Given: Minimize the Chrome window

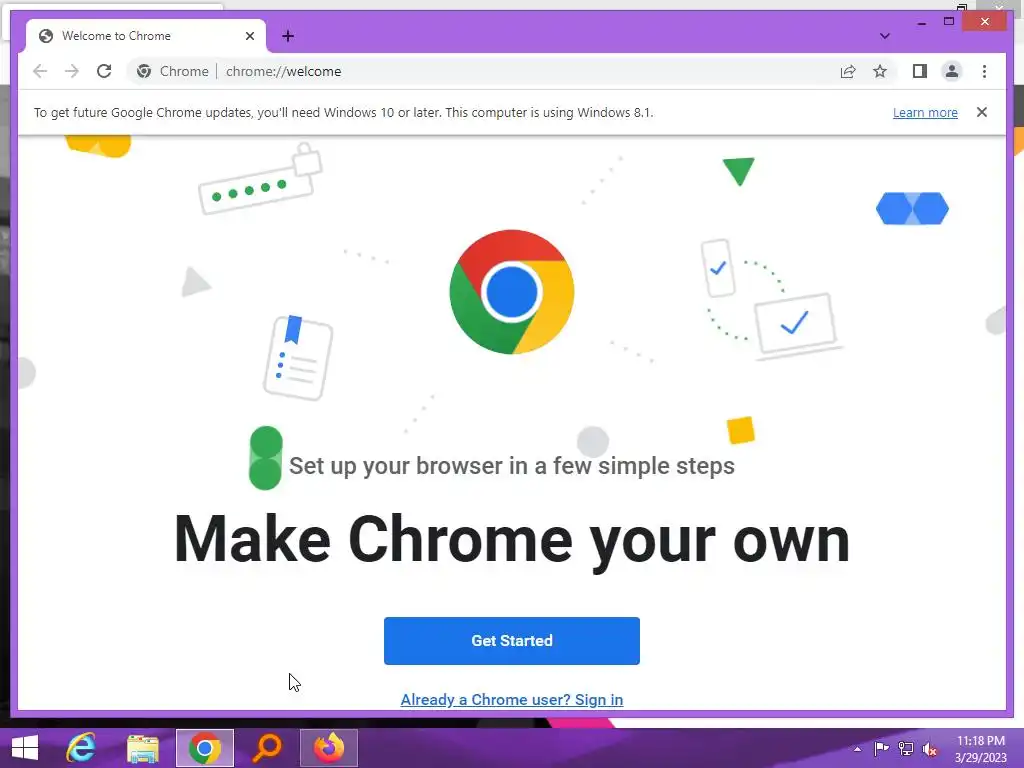Looking at the screenshot, I should [921, 22].
